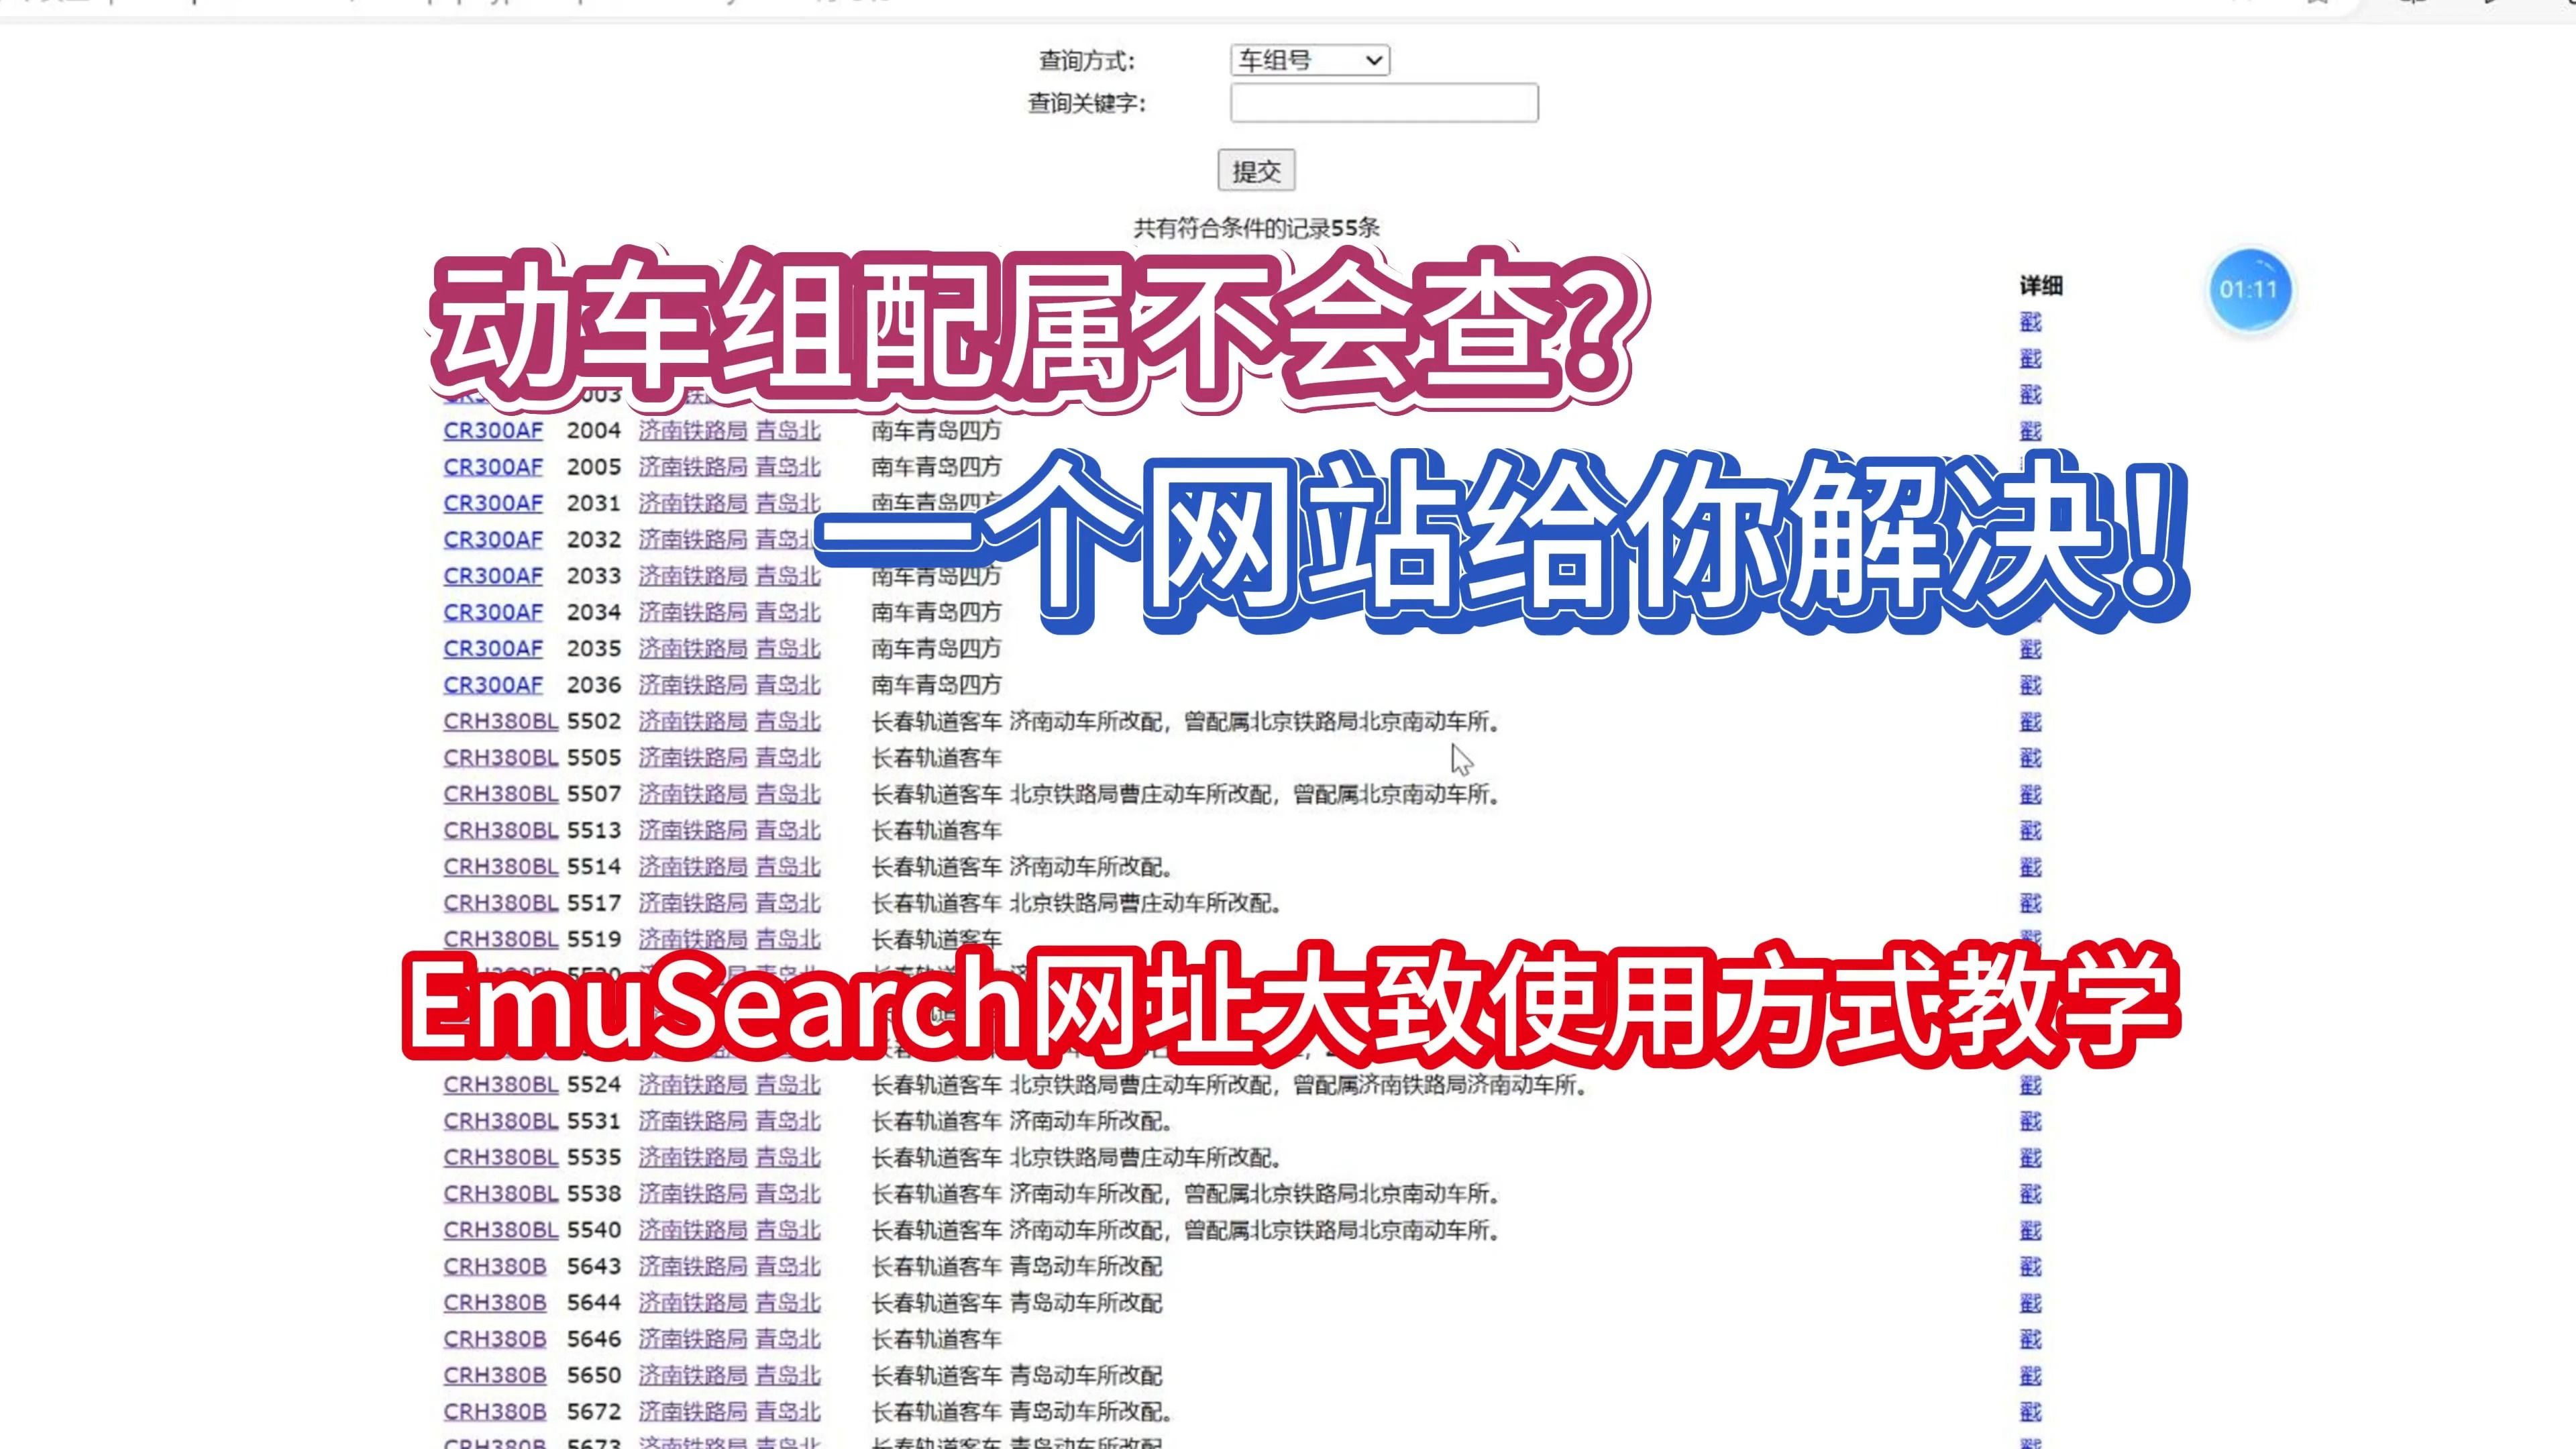Open the 戳 detail link for row 5538
This screenshot has width=2576, height=1449.
[x=2030, y=1194]
